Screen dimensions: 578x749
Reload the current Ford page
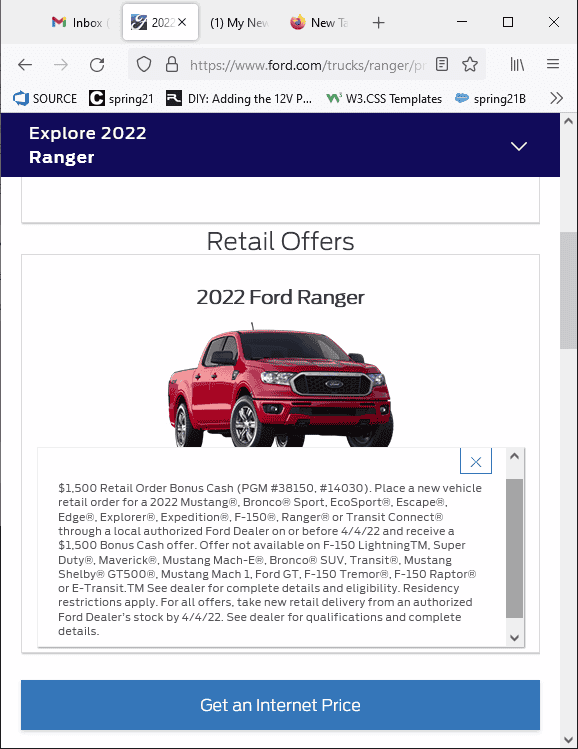coord(97,64)
